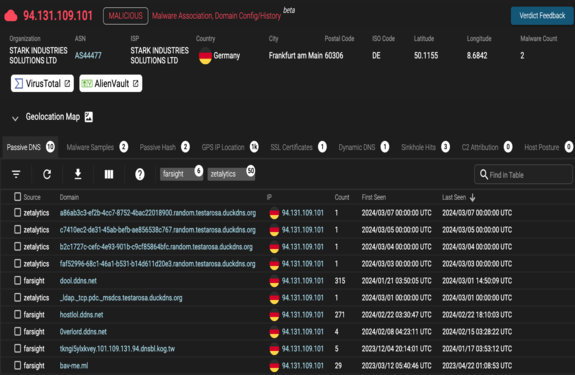Select the hostlol.ddns.net row checkbox
Image resolution: width=575 pixels, height=375 pixels.
(x=17, y=314)
